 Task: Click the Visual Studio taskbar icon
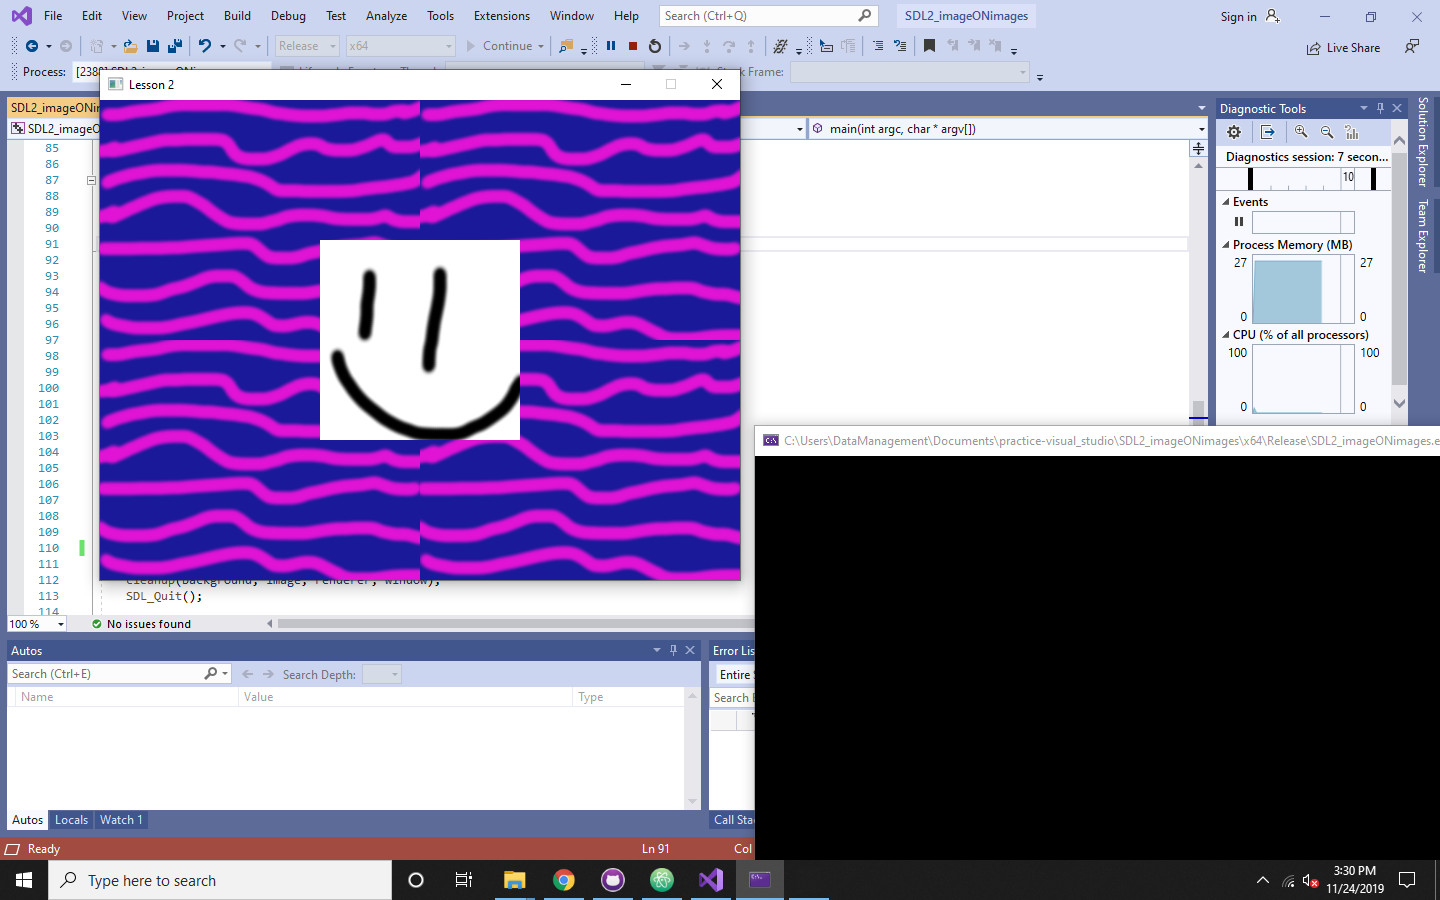(x=710, y=880)
